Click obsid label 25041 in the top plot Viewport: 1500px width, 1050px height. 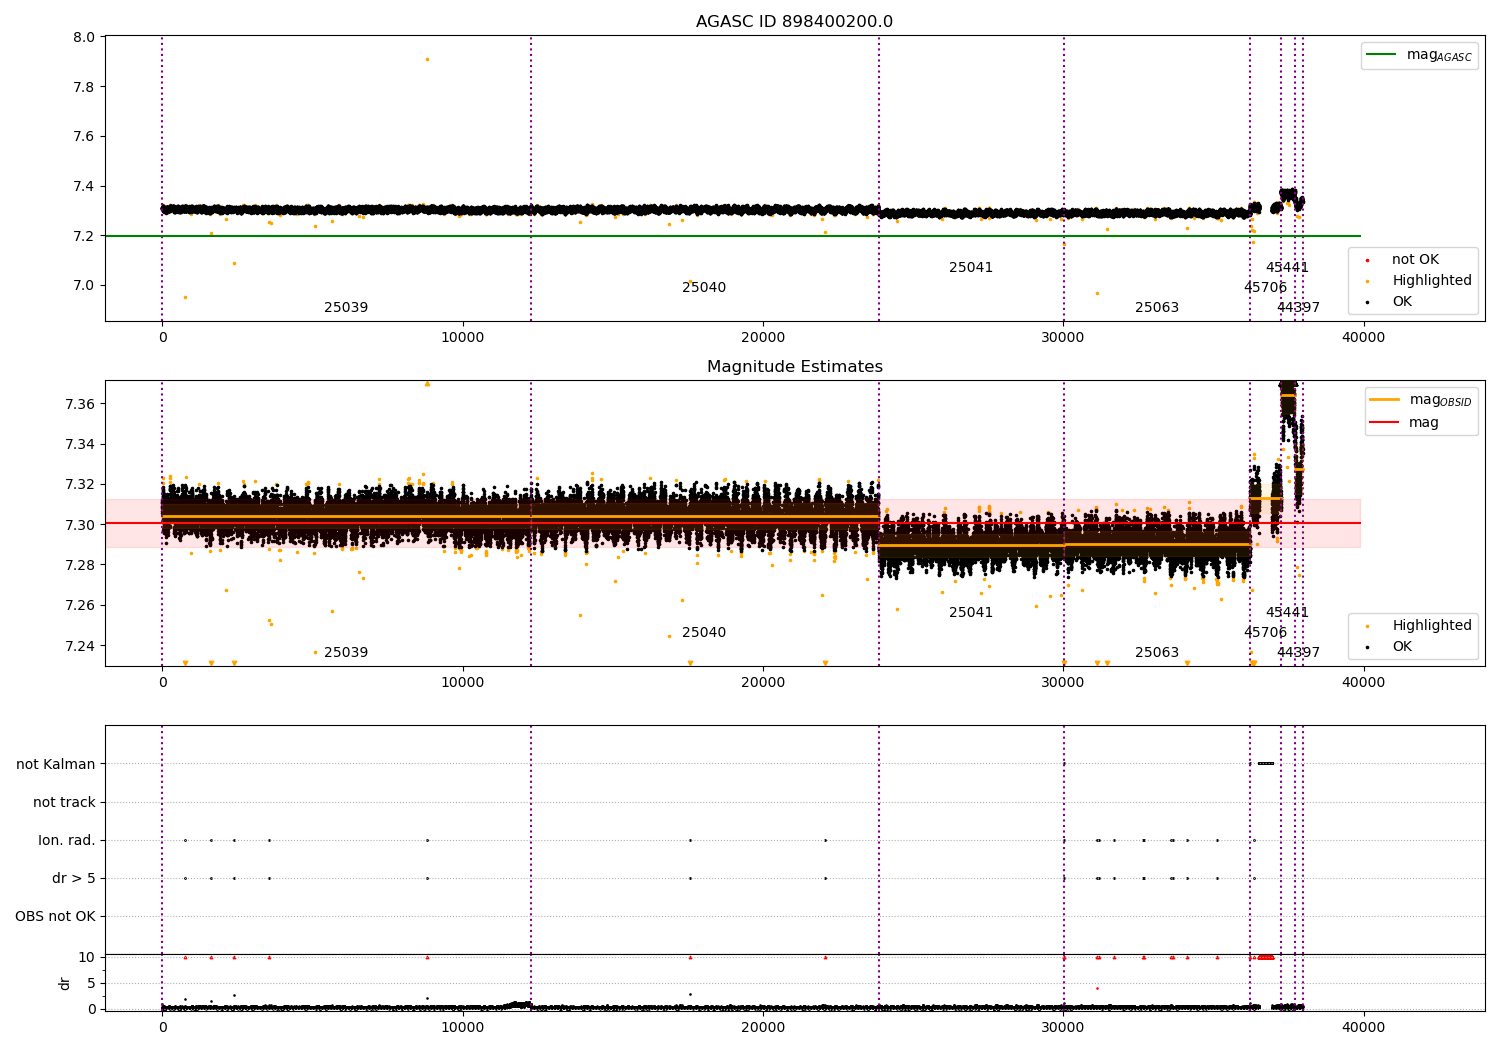(971, 268)
